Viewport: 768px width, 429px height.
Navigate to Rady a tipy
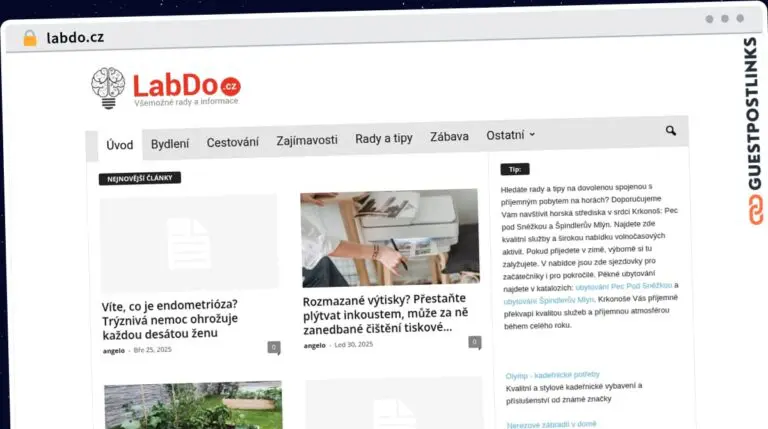(384, 139)
